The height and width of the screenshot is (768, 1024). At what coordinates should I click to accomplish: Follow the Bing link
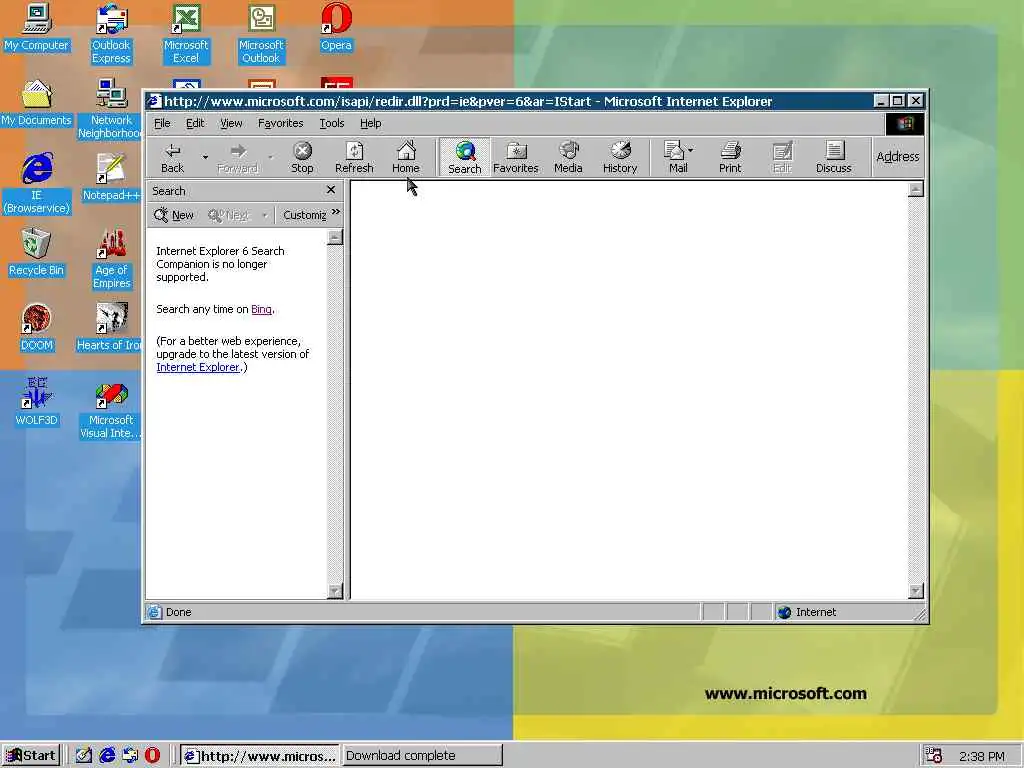[x=261, y=310]
